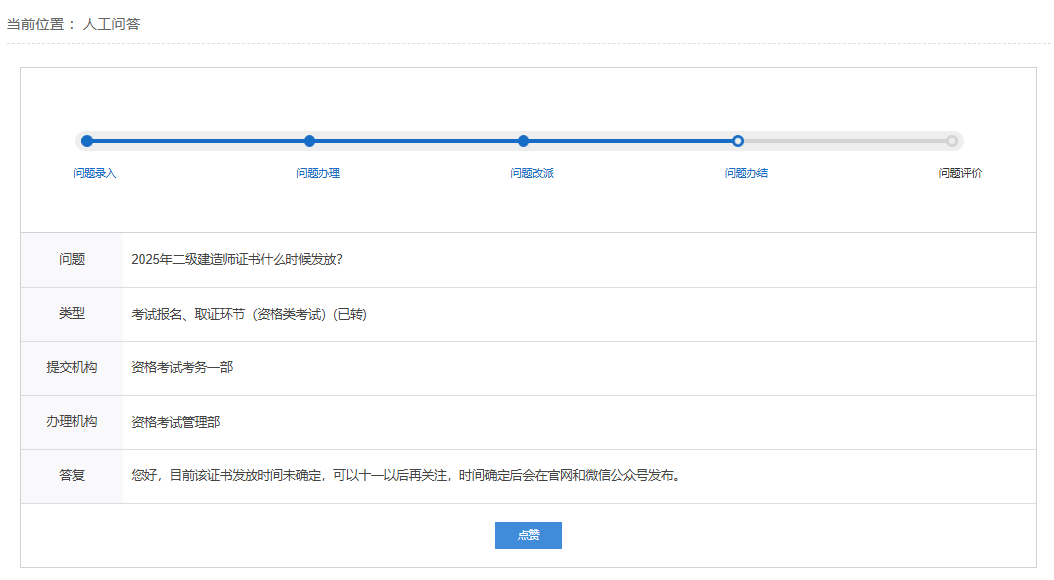Select the 问题改派 step label
Image resolution: width=1054 pixels, height=580 pixels.
[532, 173]
